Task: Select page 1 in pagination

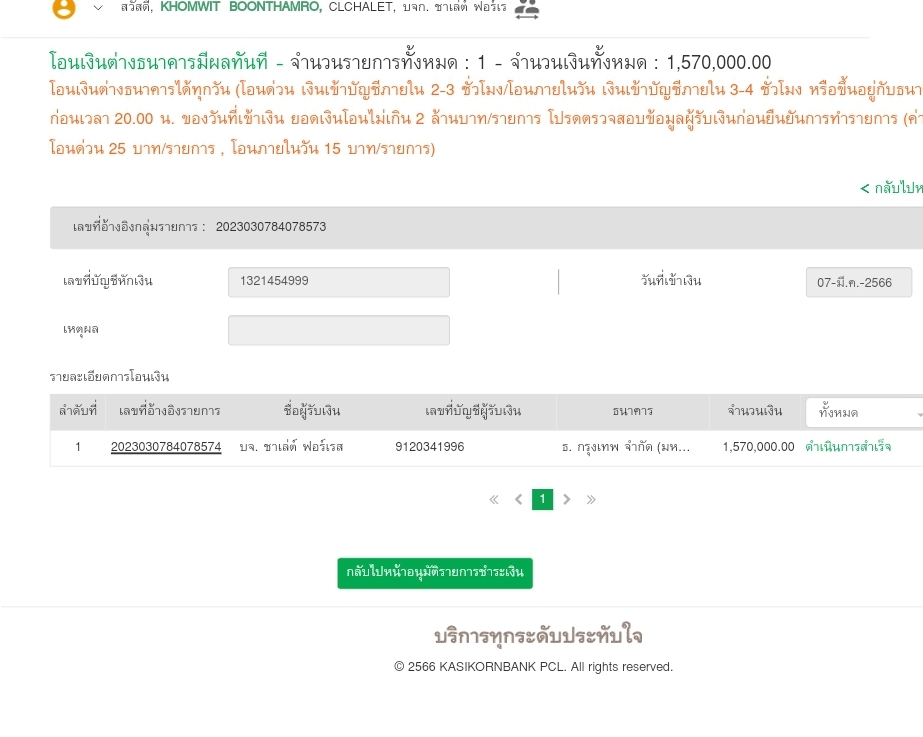Action: (x=542, y=499)
